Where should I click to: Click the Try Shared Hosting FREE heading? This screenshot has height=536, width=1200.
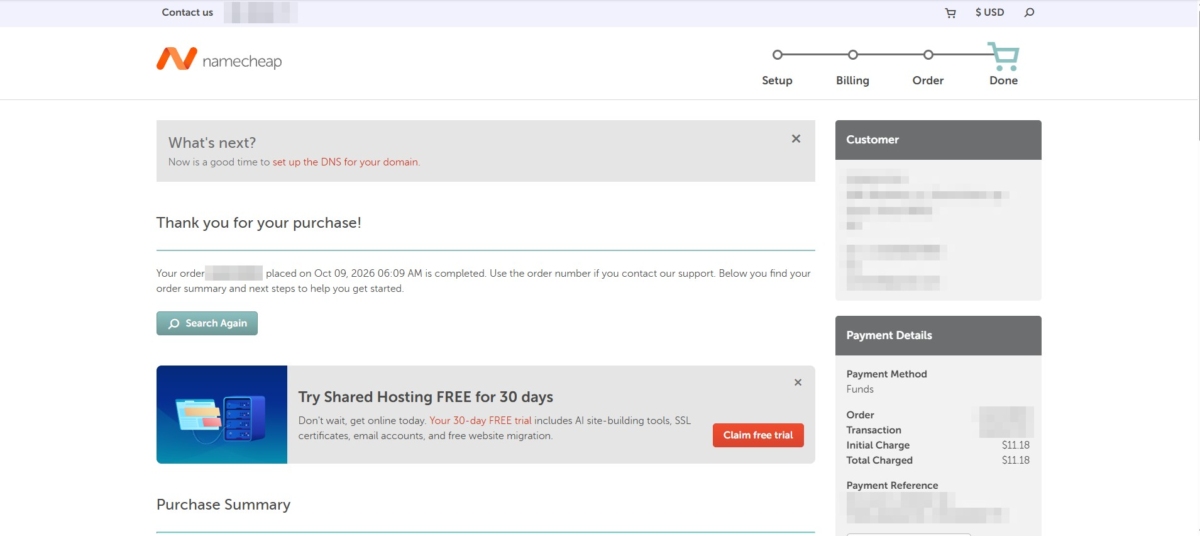(426, 397)
